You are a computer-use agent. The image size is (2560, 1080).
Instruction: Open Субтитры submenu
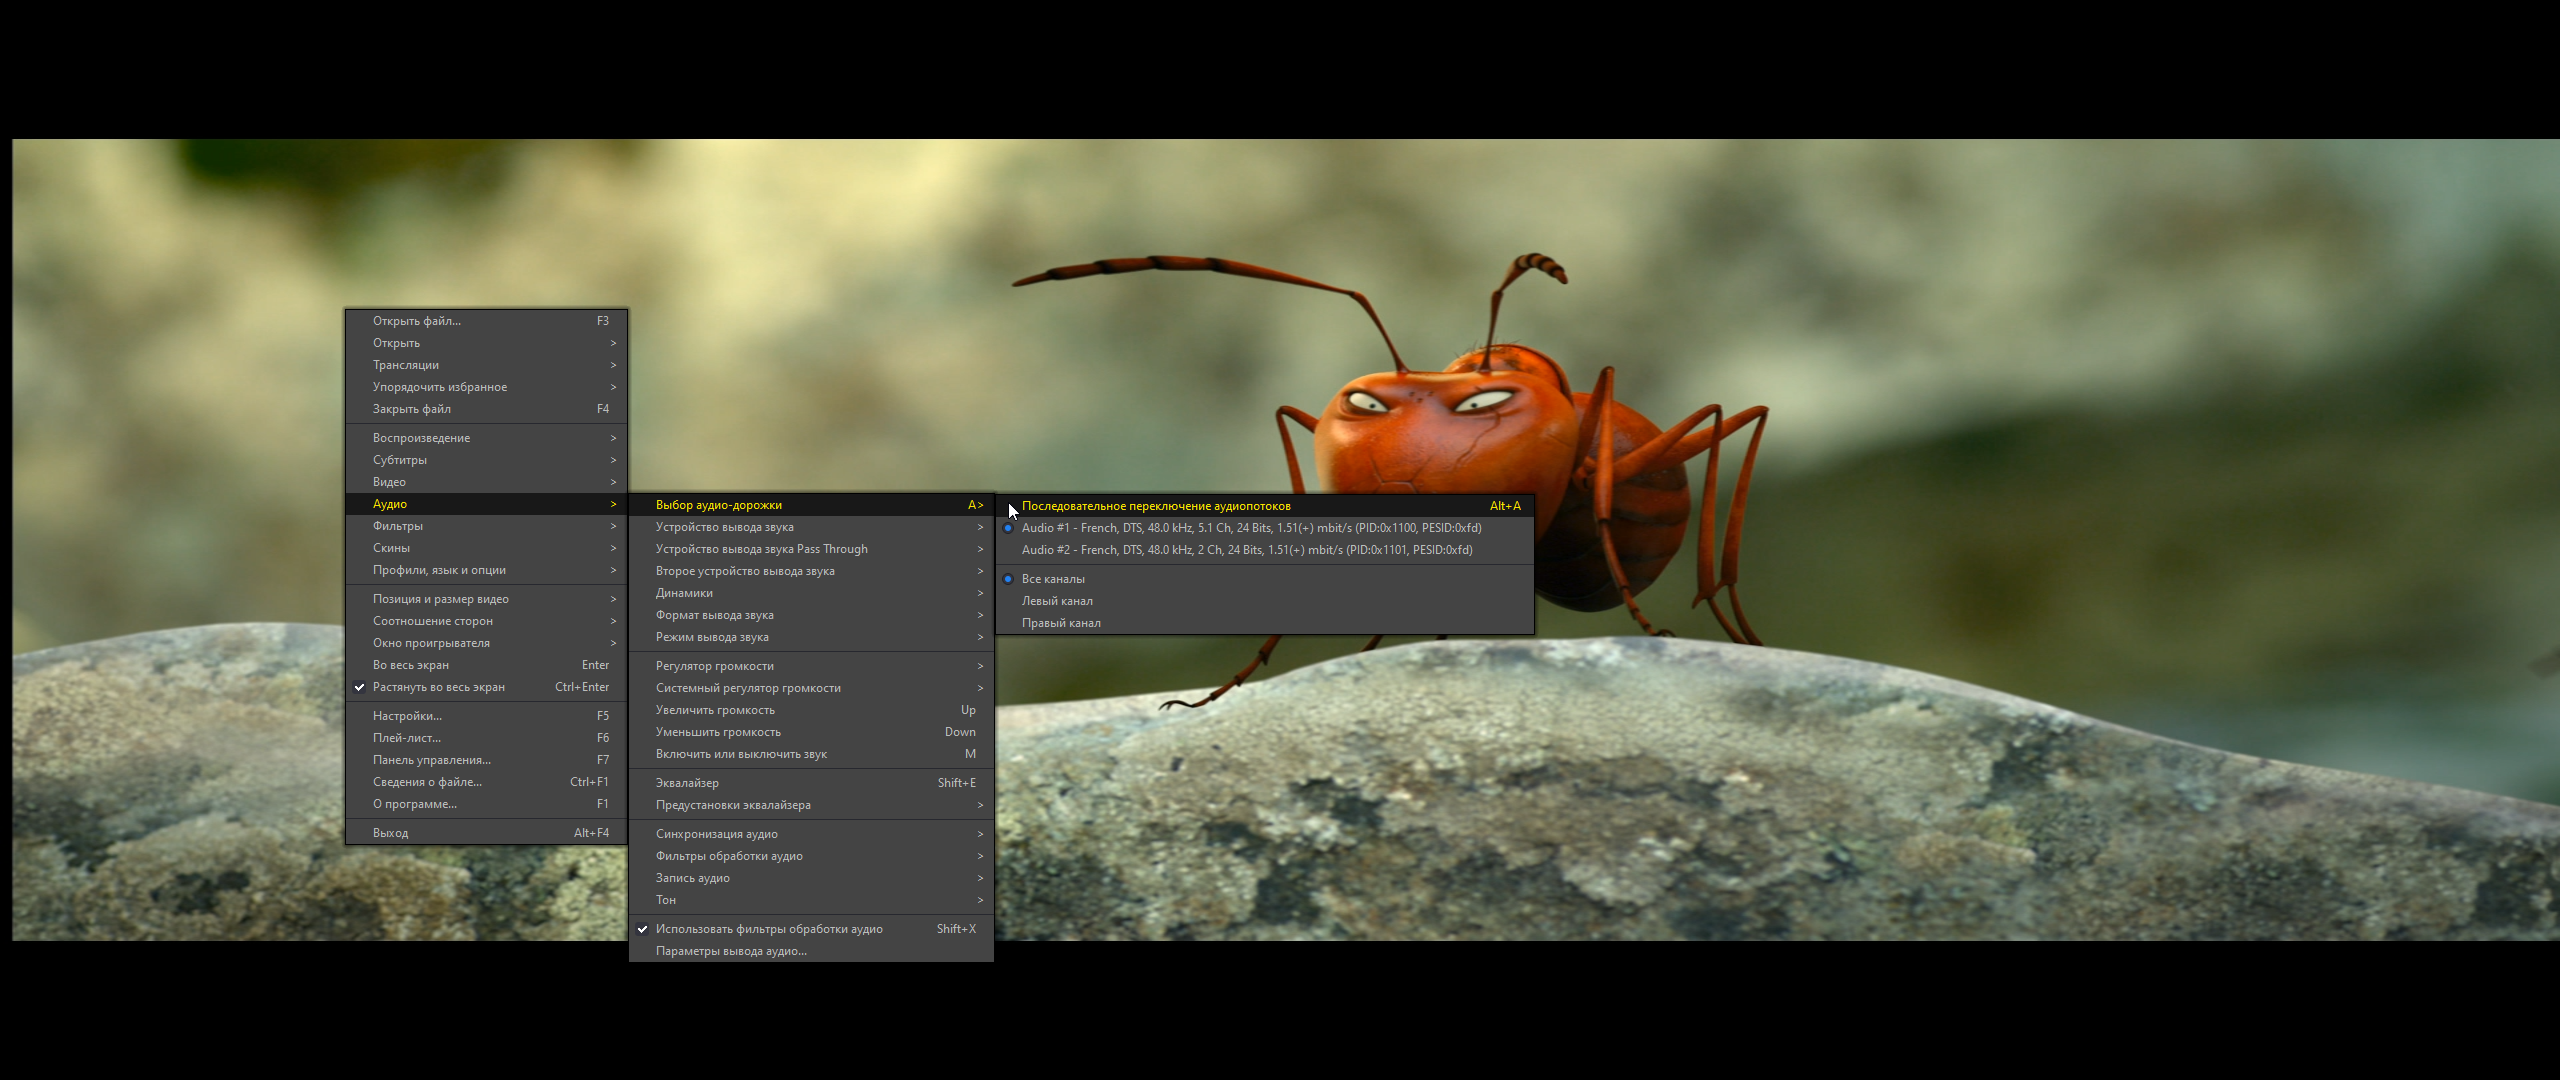399,460
